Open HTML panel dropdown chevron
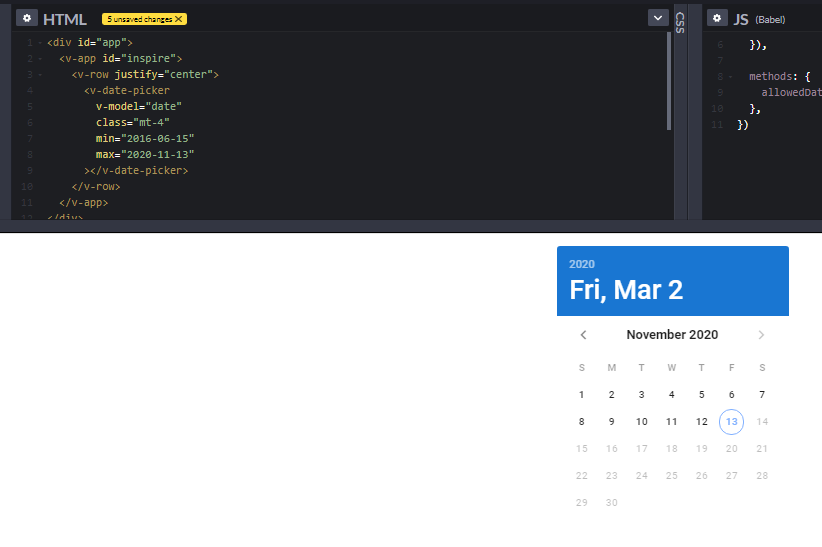This screenshot has height=547, width=822. click(x=658, y=18)
